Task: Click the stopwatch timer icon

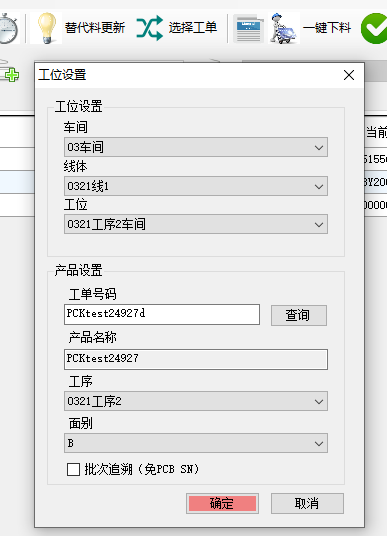Action: (x=8, y=28)
